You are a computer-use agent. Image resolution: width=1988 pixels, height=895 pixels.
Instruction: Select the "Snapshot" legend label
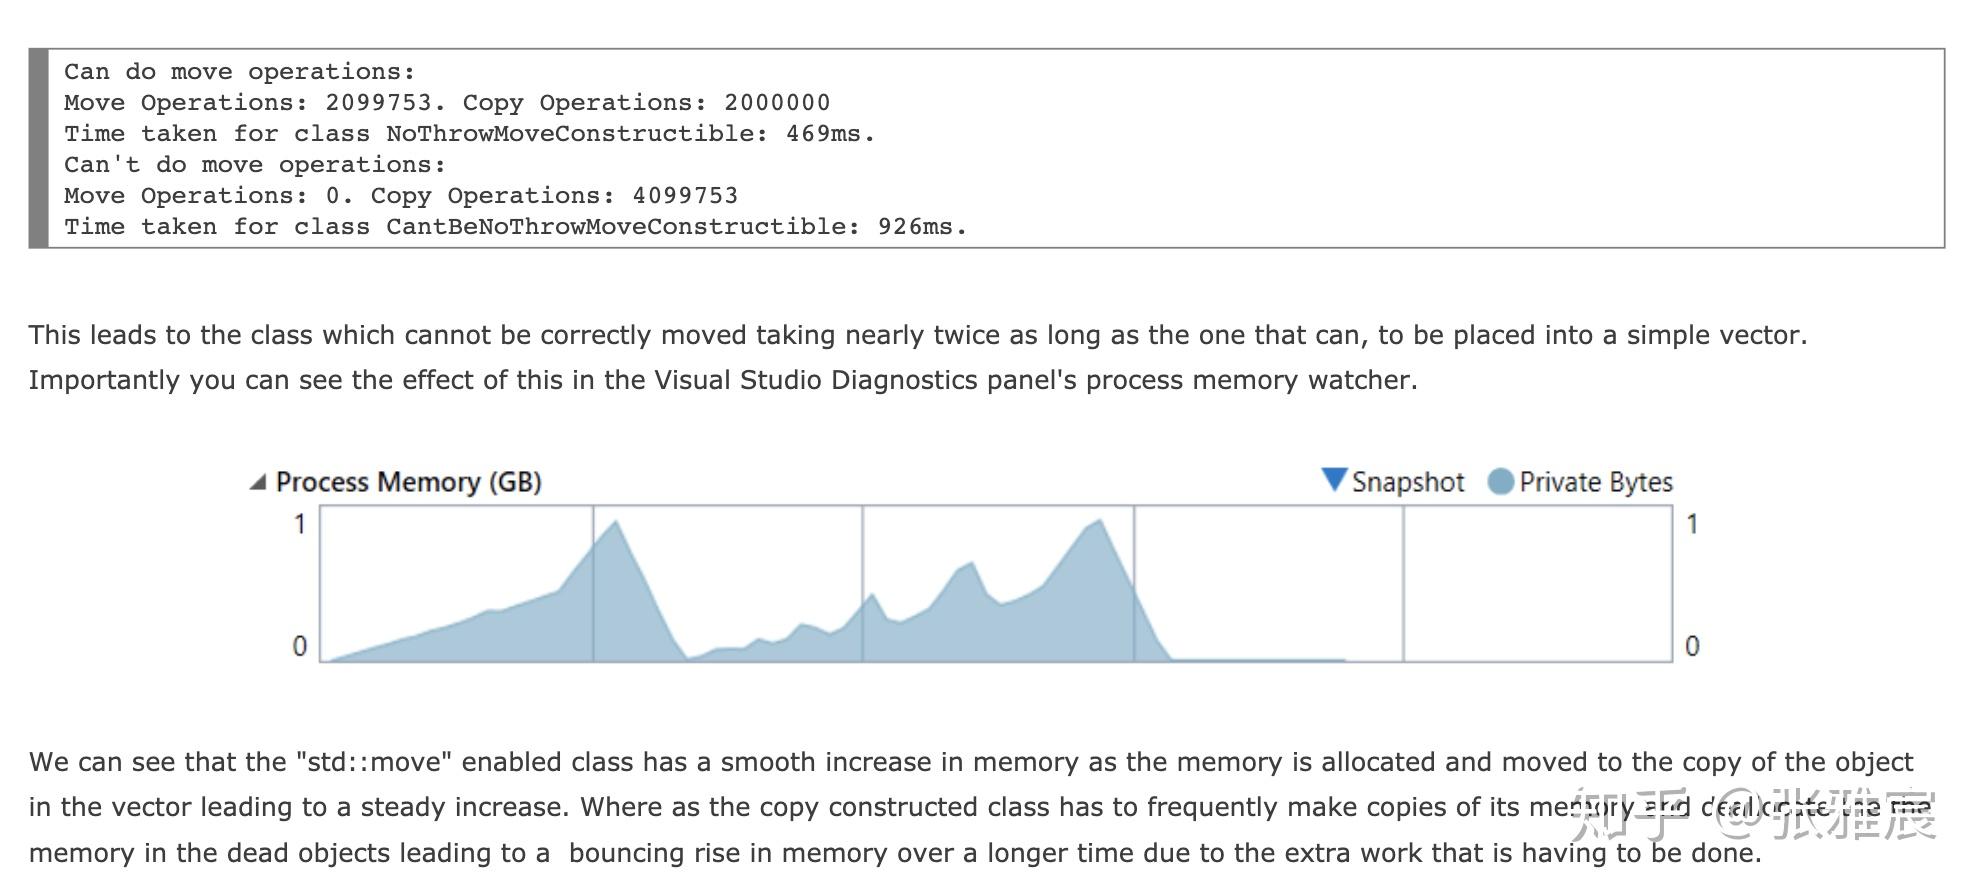[1407, 483]
